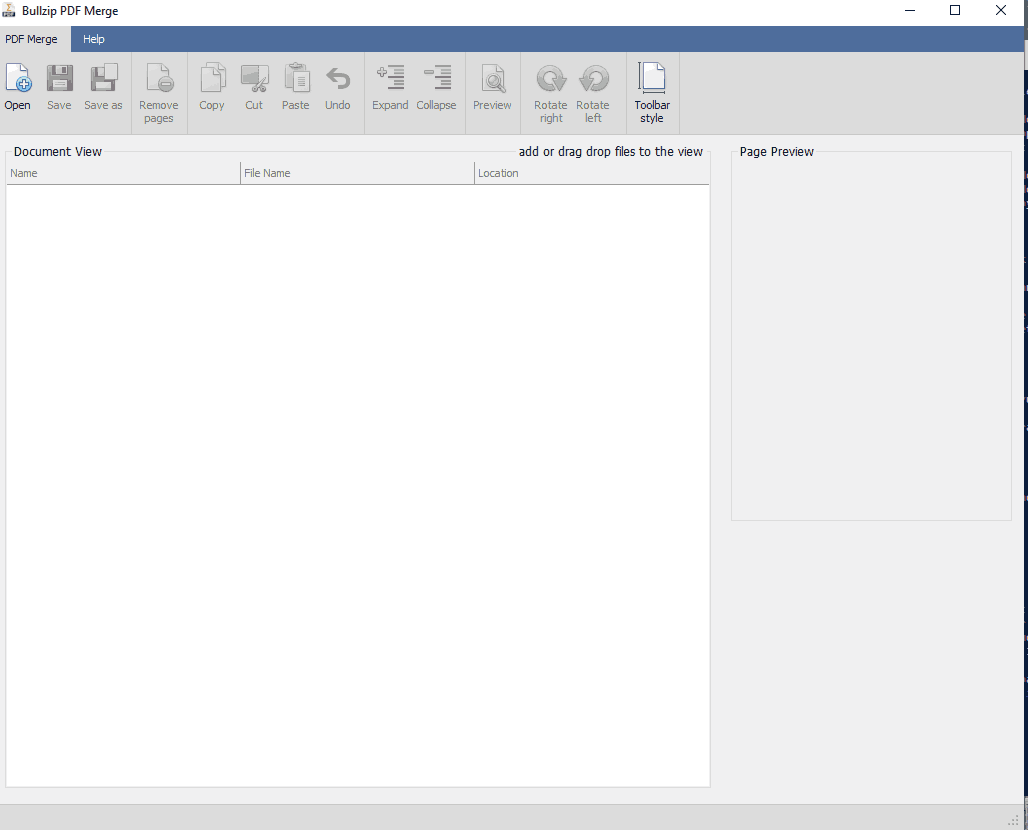Click the Save as icon
This screenshot has width=1028, height=830.
click(103, 79)
